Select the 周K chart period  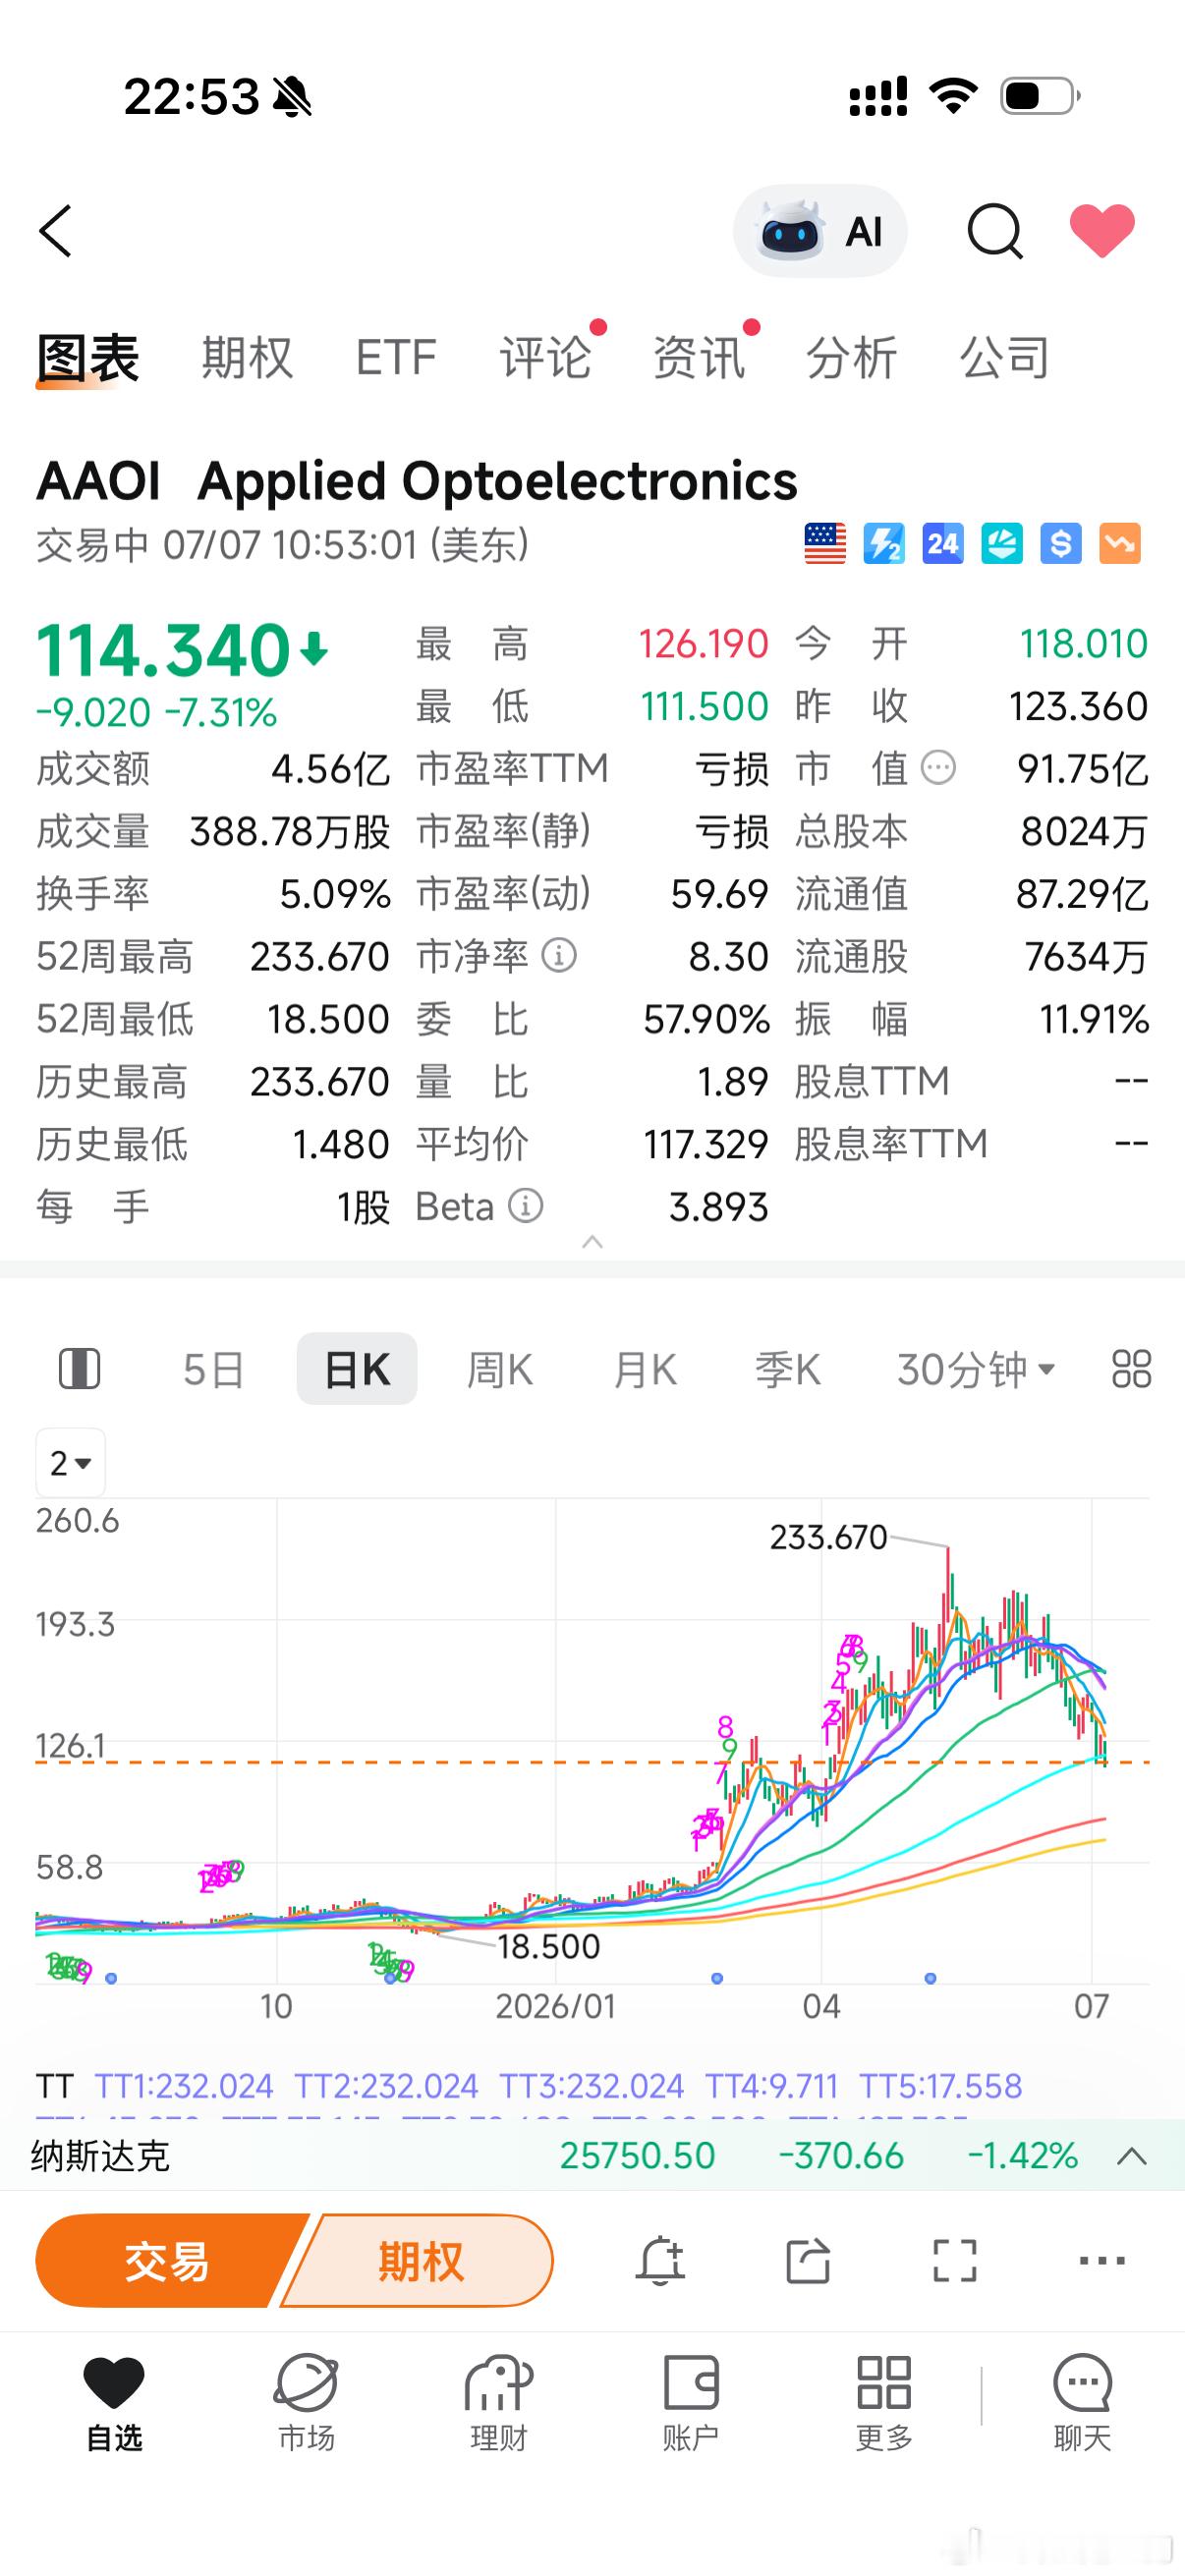click(x=500, y=1369)
